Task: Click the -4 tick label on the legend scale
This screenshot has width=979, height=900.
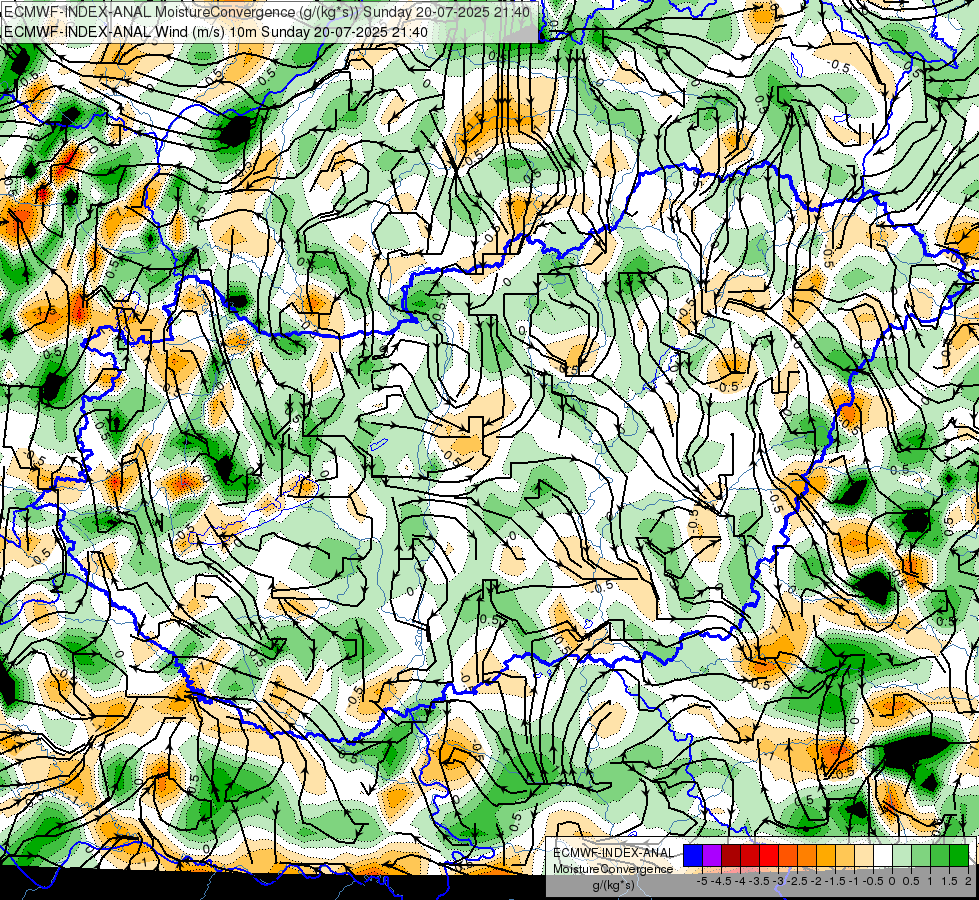Action: tap(740, 881)
